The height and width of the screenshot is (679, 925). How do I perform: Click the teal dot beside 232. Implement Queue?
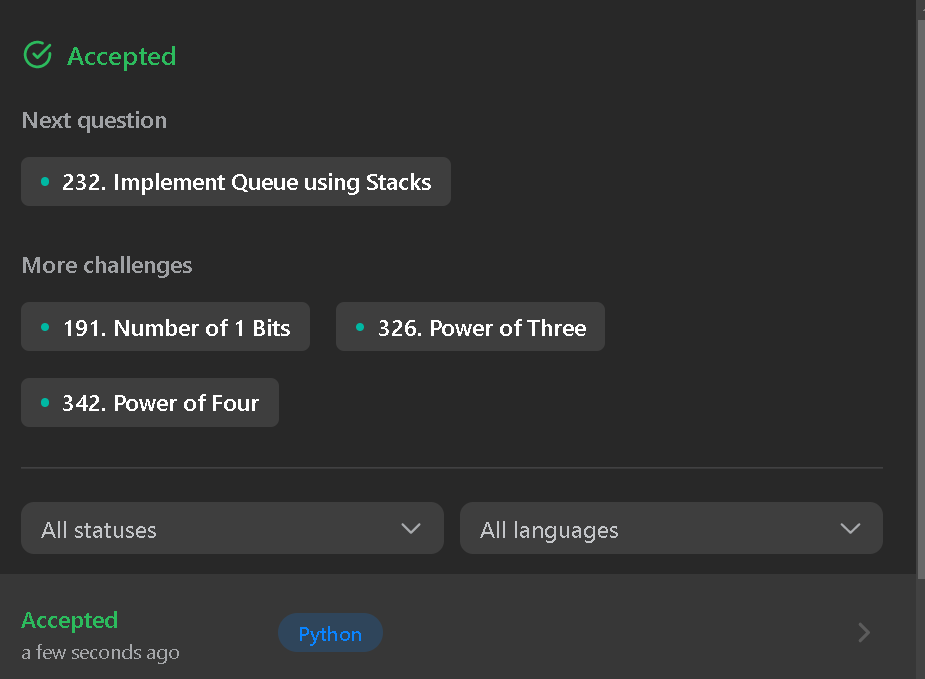pyautogui.click(x=45, y=182)
